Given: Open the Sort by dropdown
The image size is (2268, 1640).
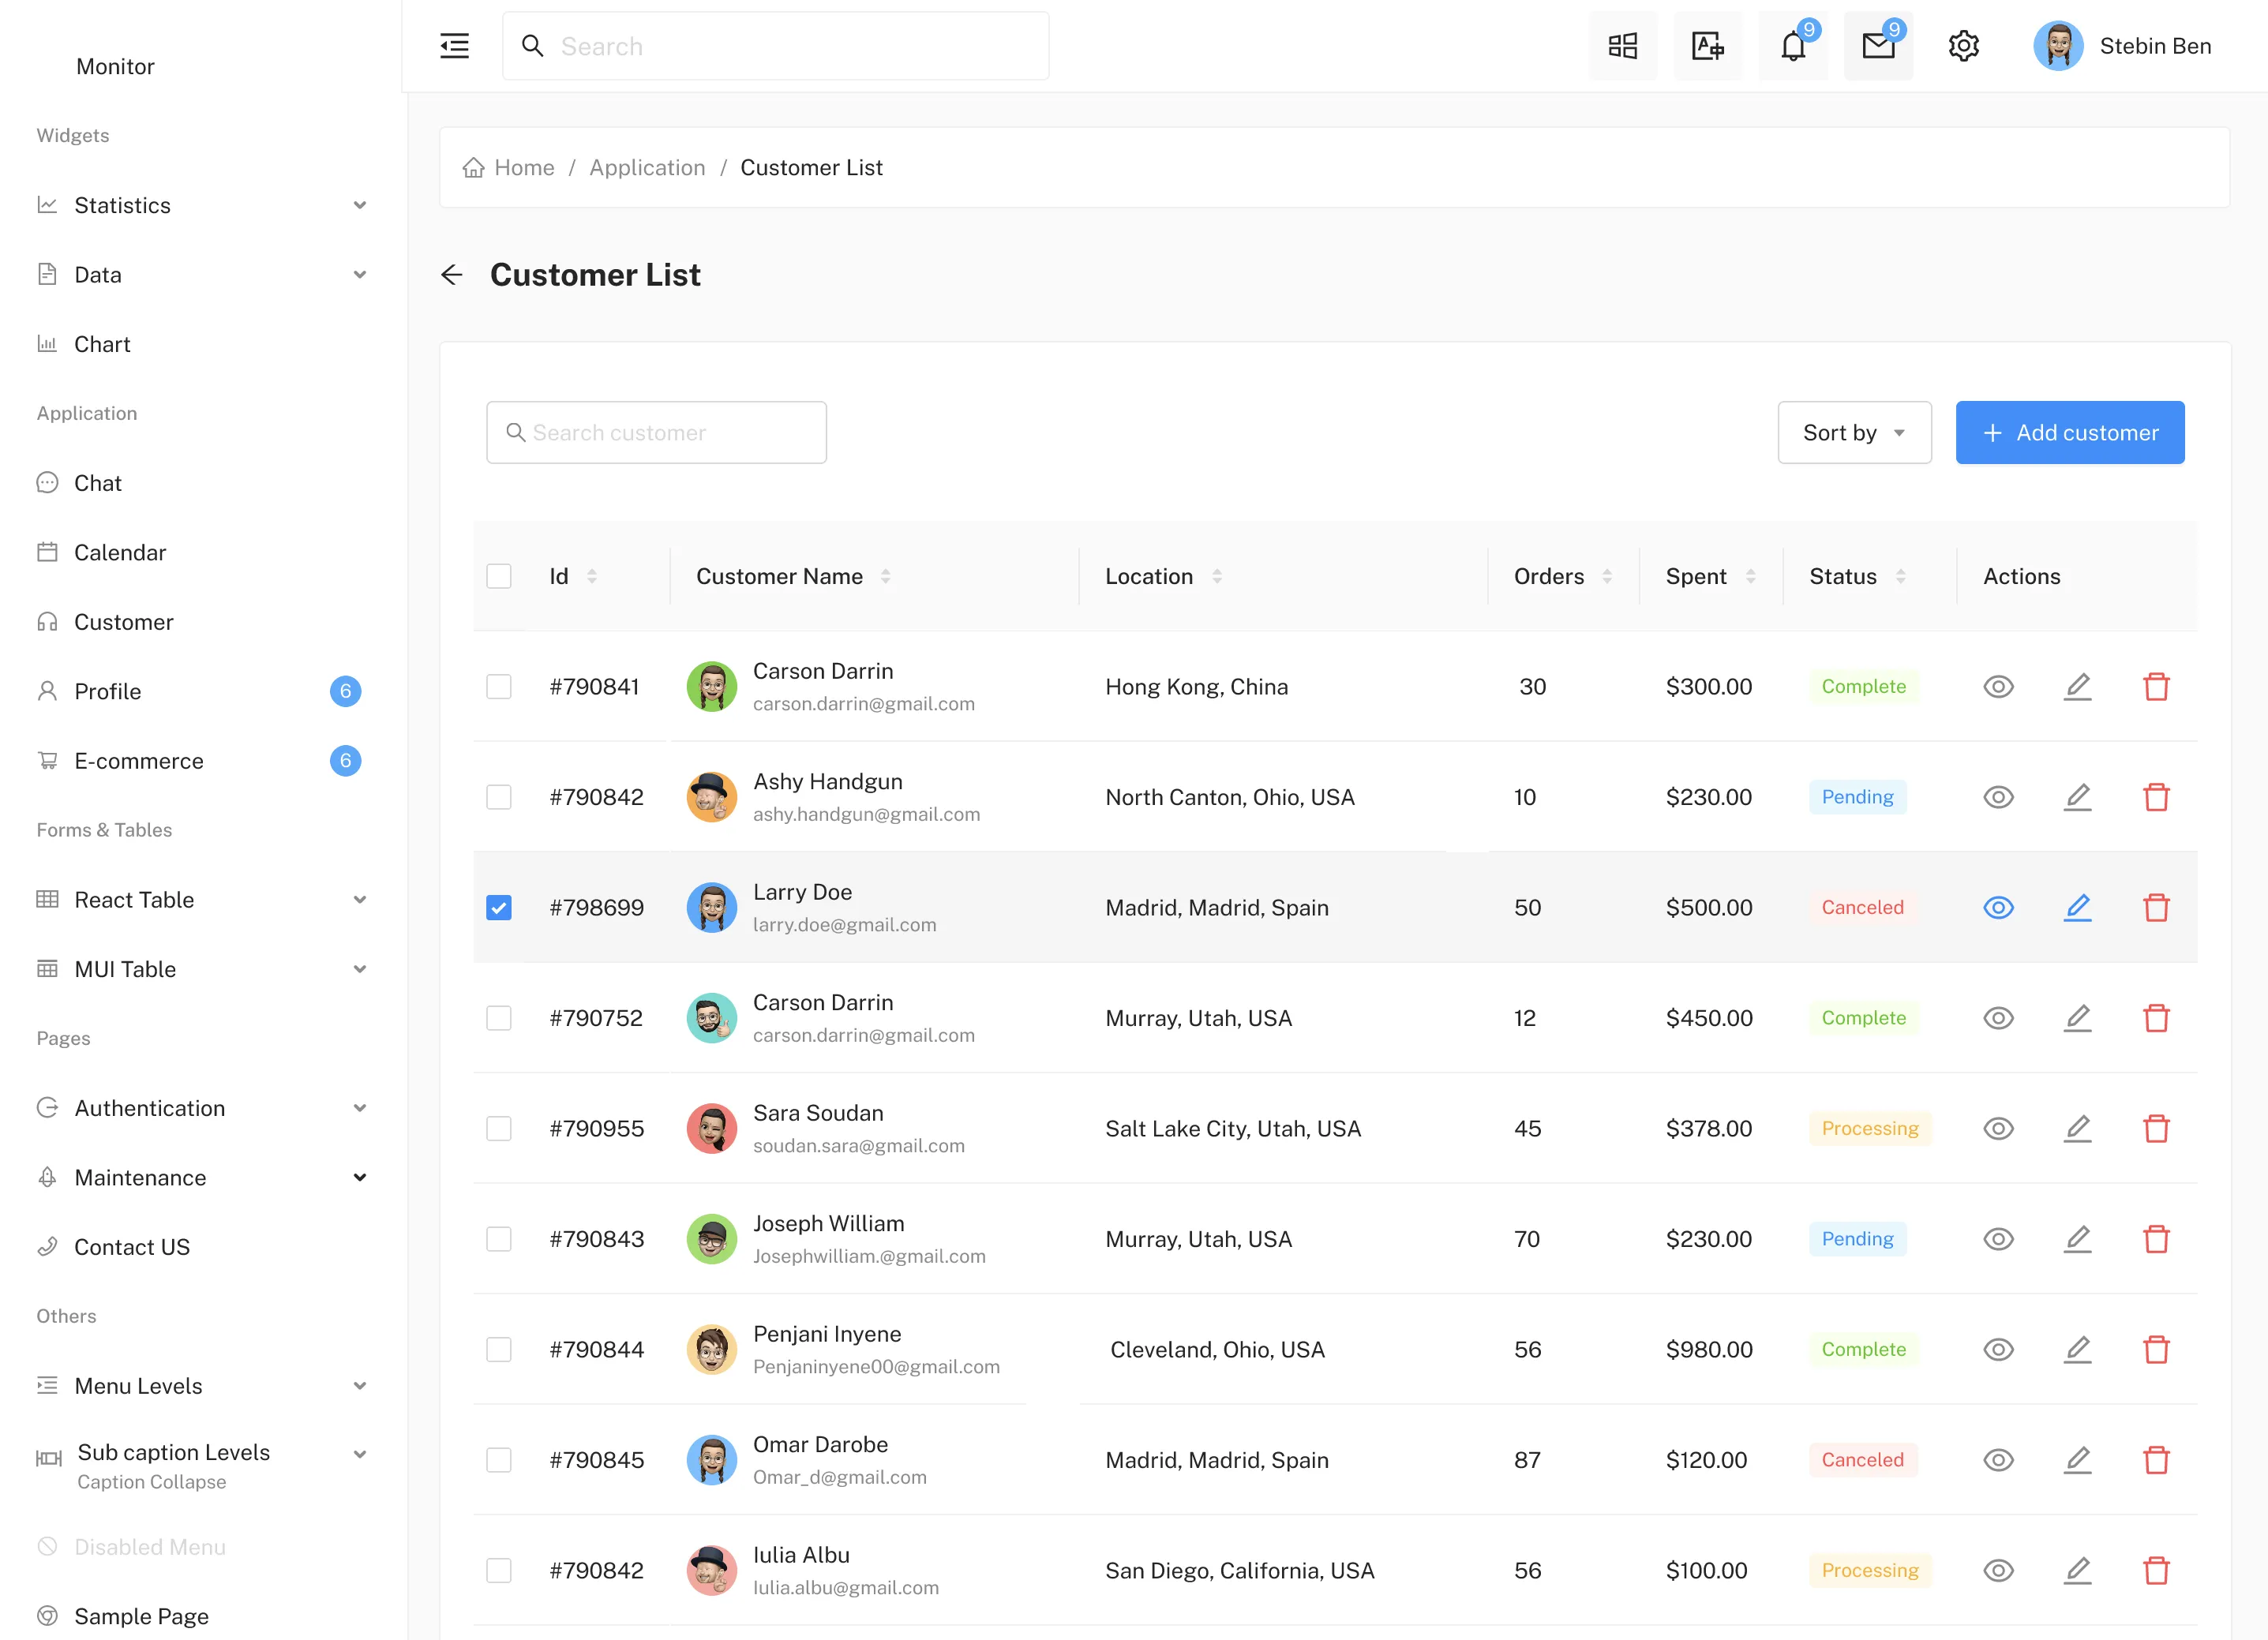Looking at the screenshot, I should pyautogui.click(x=1853, y=433).
